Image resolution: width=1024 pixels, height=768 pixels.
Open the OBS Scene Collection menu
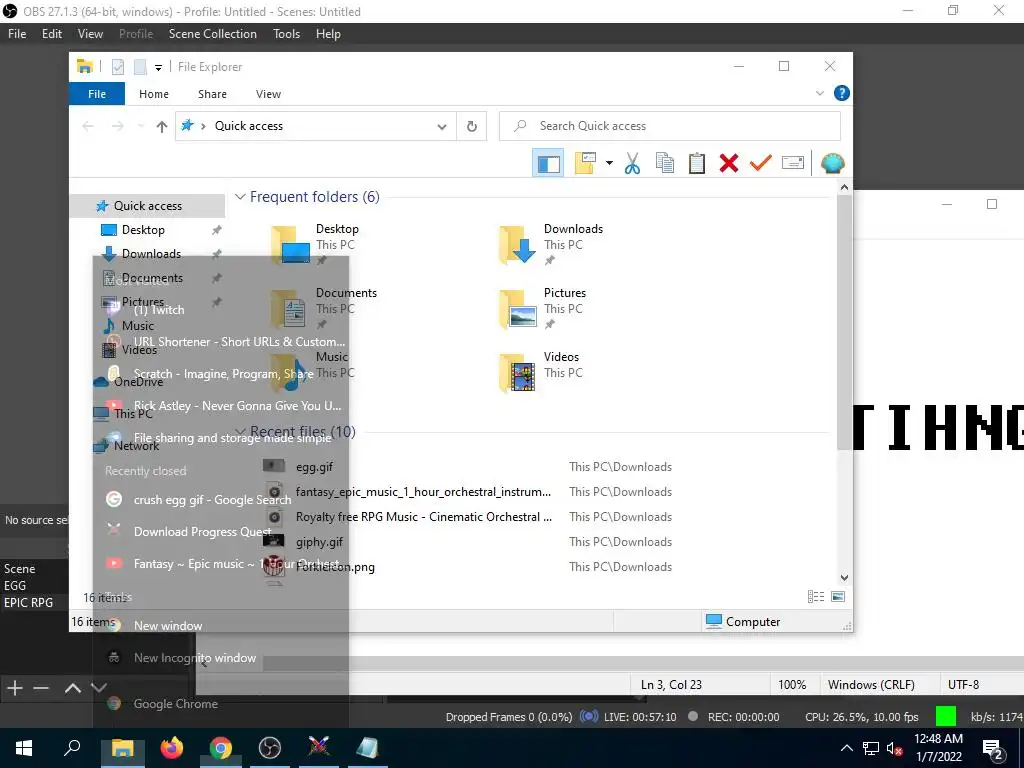click(212, 34)
